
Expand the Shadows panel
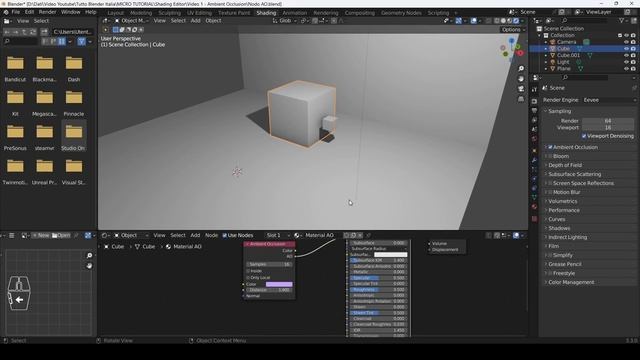pos(559,228)
